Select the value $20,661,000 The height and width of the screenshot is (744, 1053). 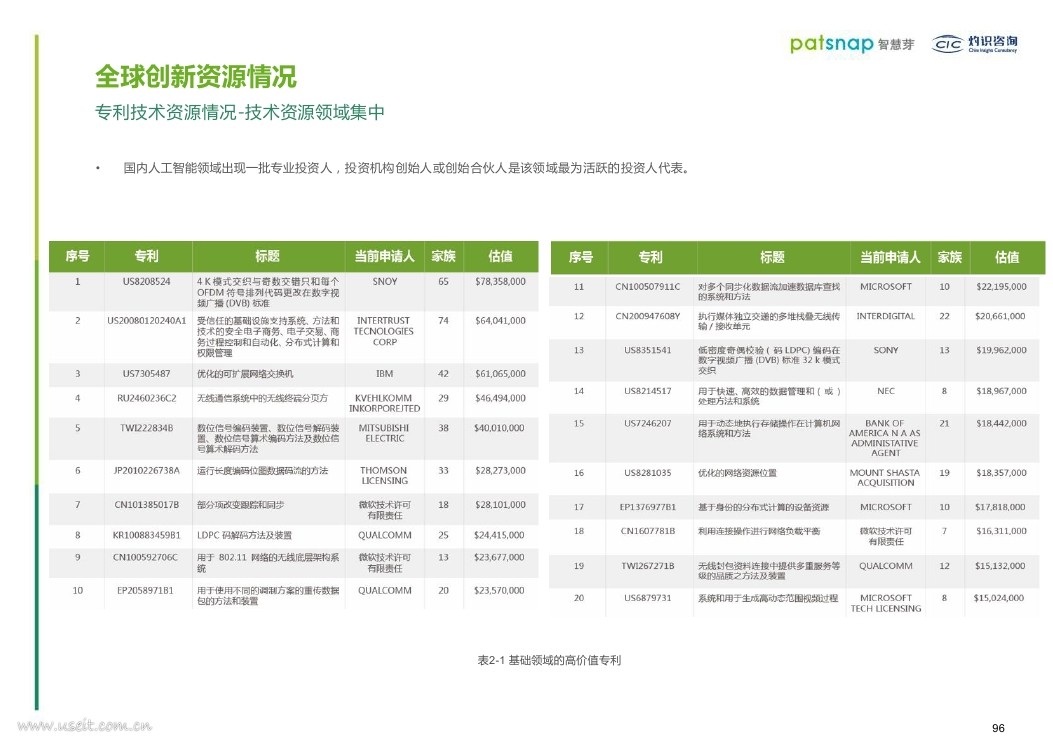coord(1000,316)
